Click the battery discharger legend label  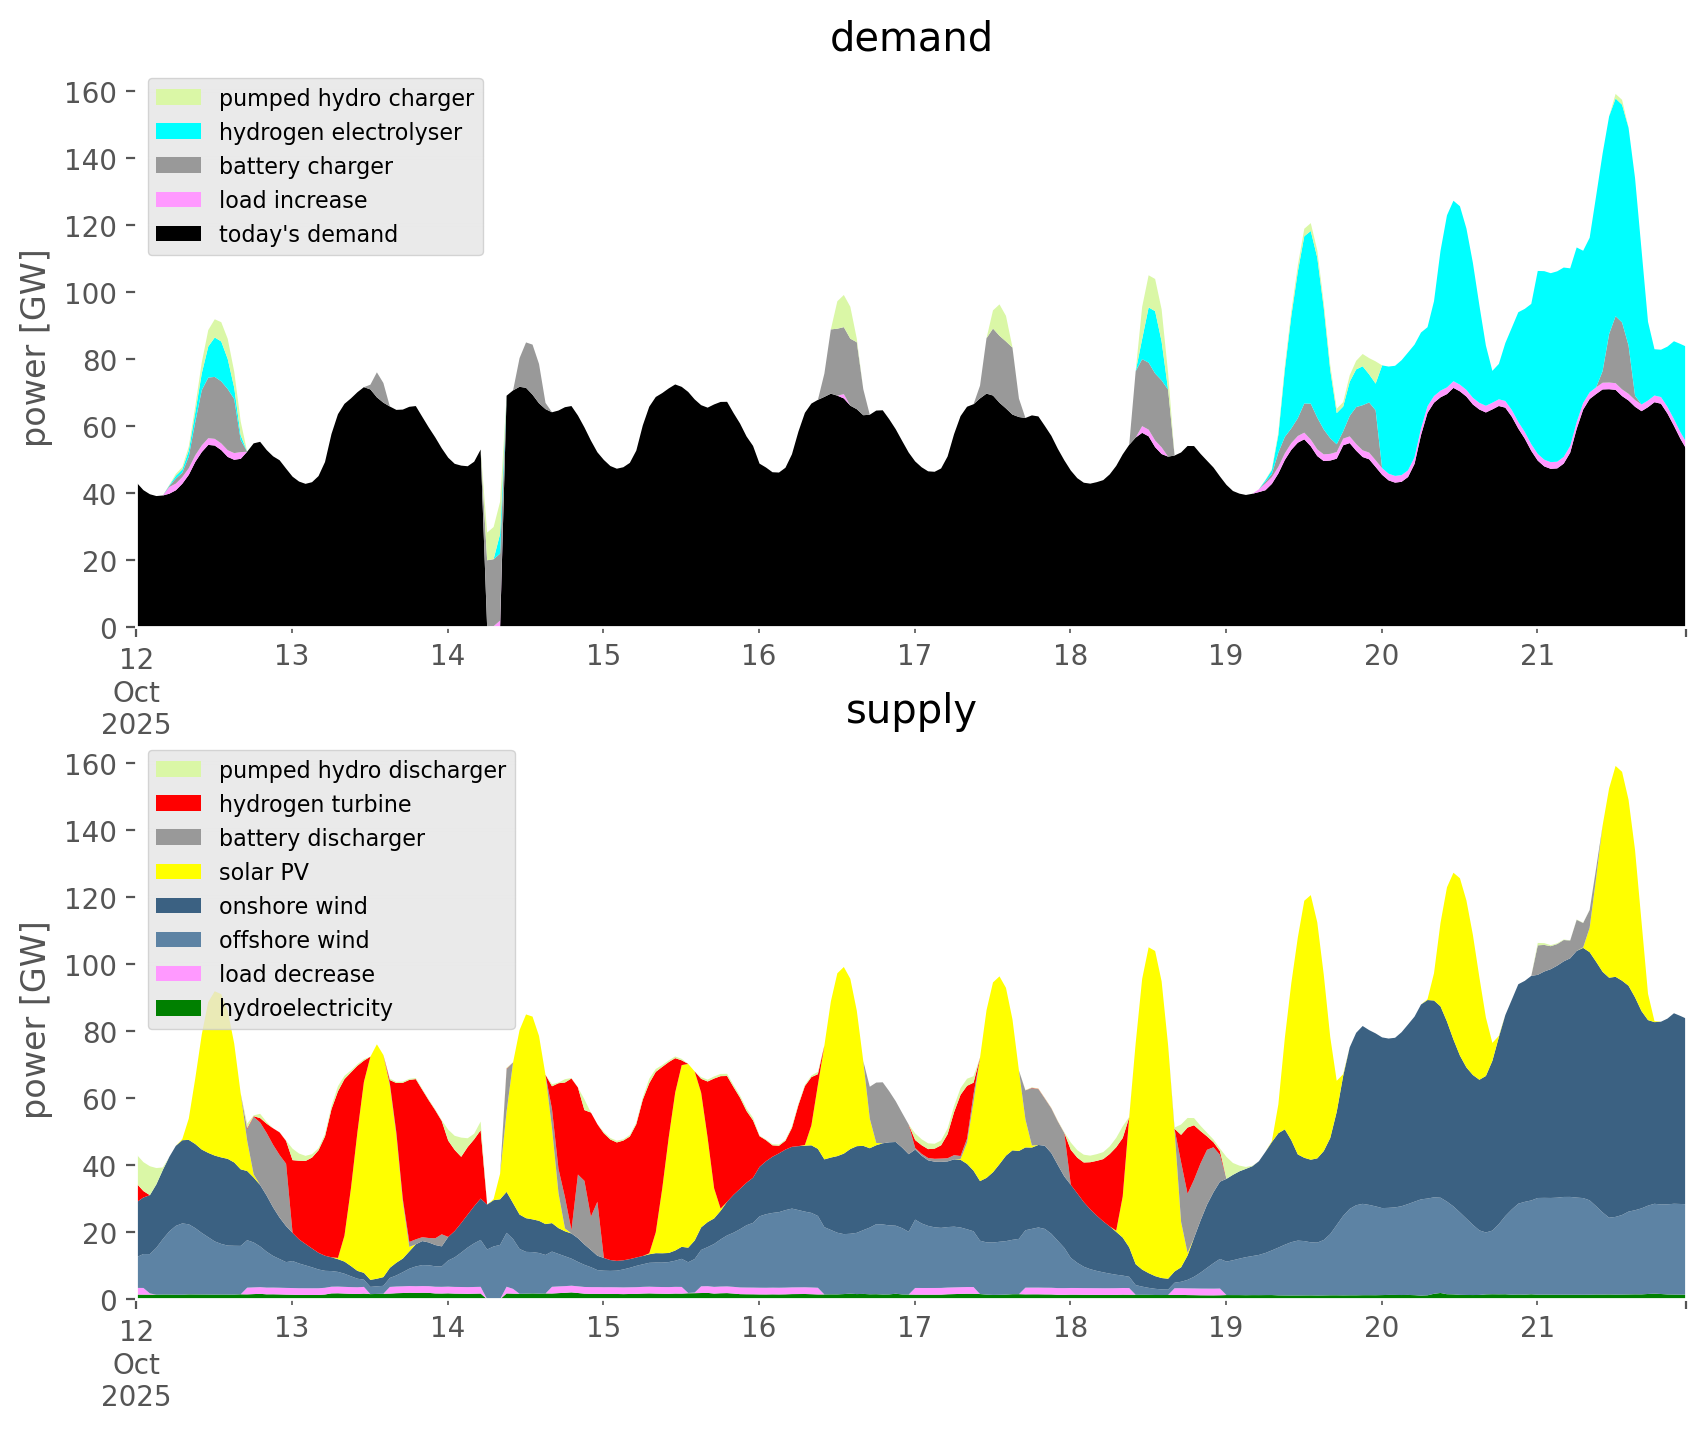point(321,838)
